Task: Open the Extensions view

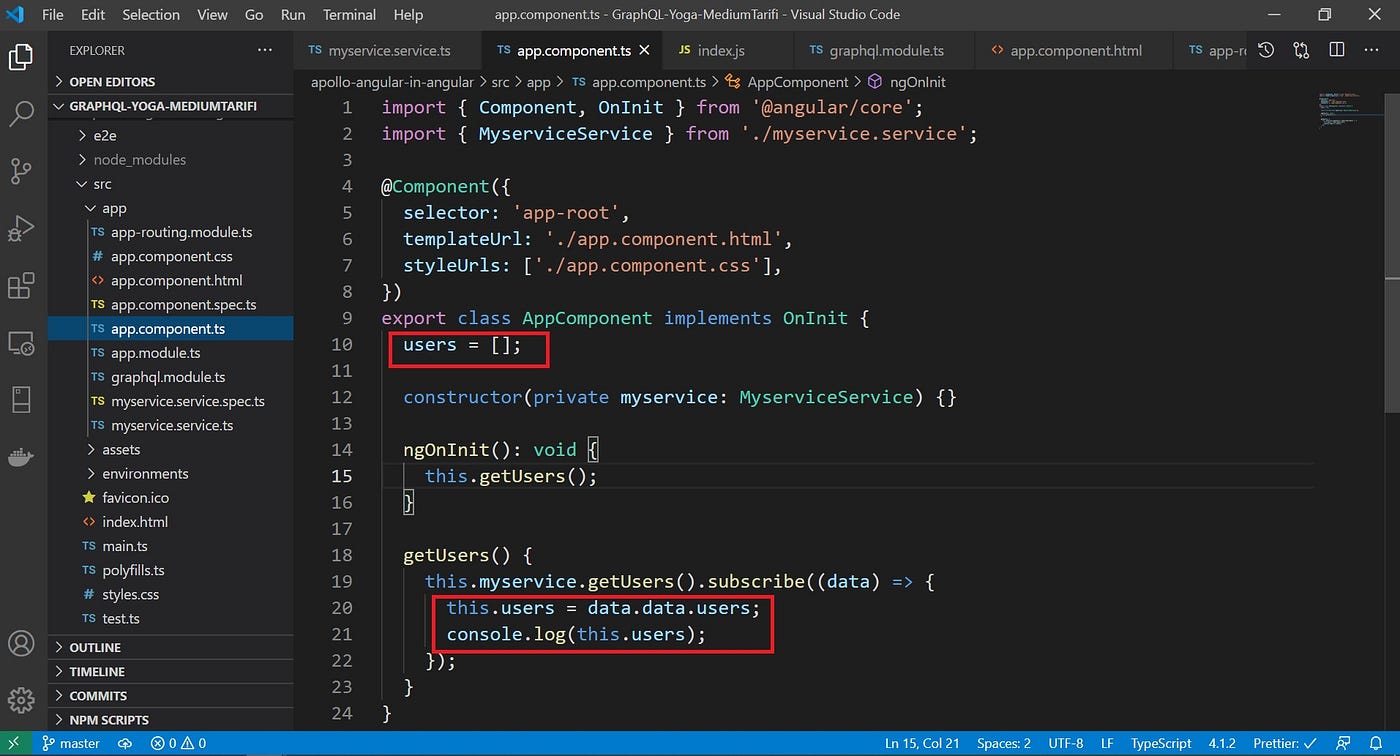Action: coord(22,285)
